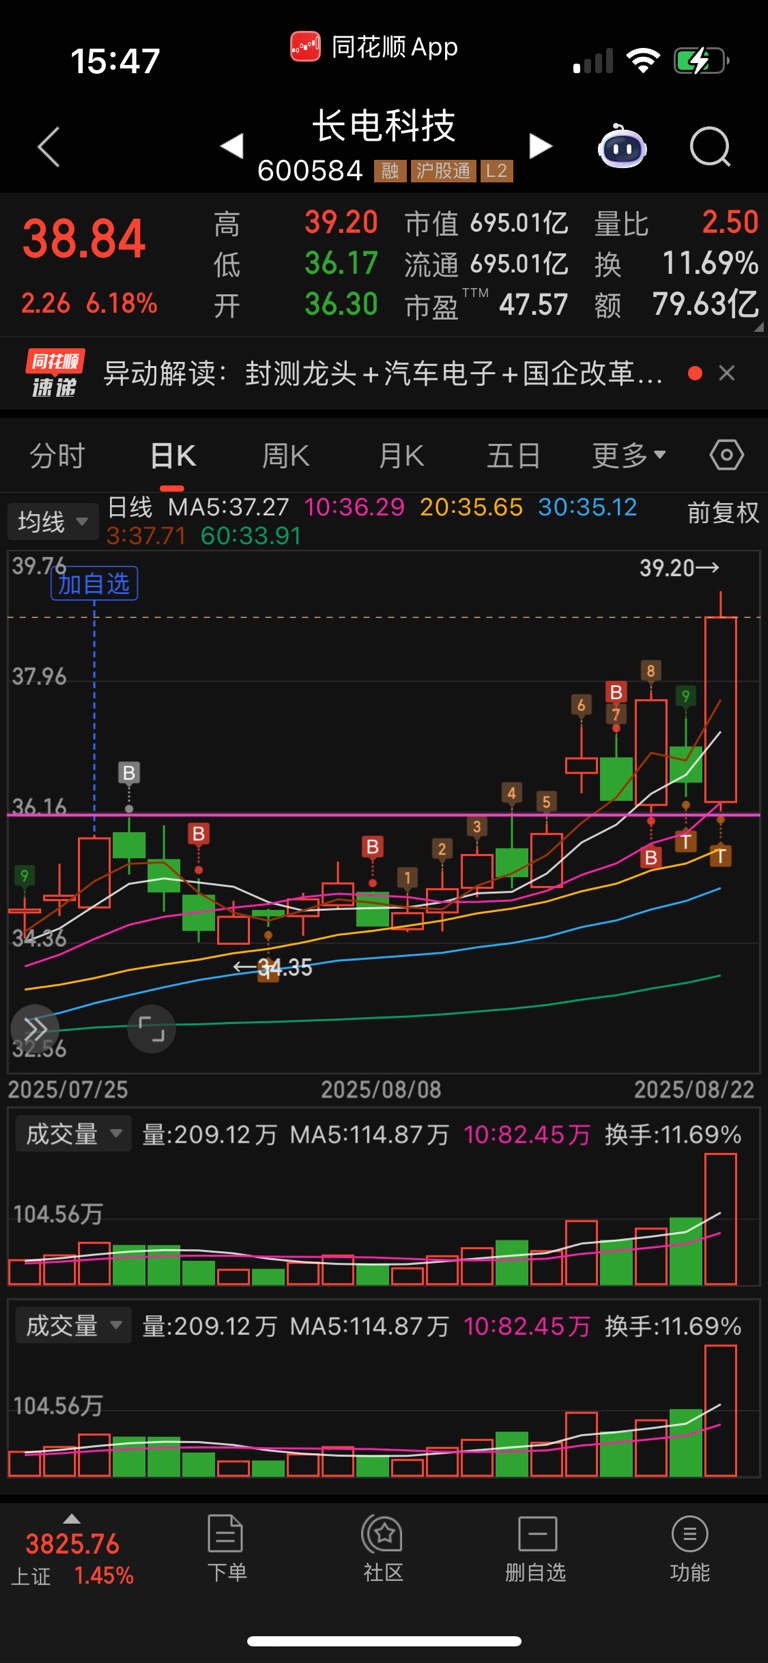Switch to 月K tab

click(401, 456)
